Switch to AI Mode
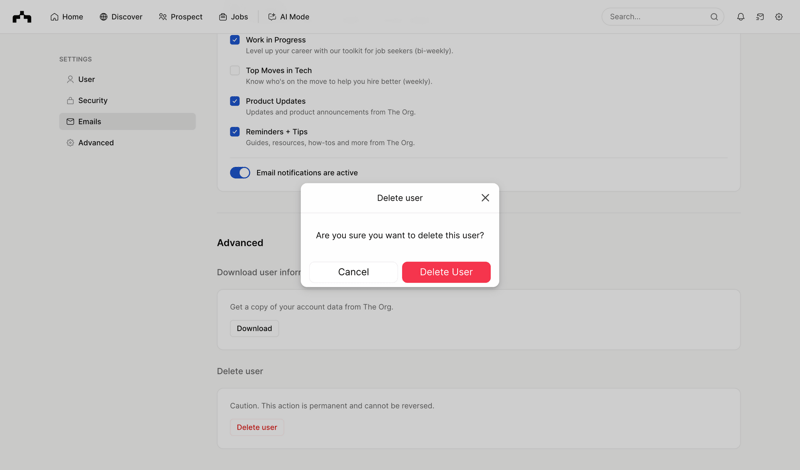 [x=288, y=17]
